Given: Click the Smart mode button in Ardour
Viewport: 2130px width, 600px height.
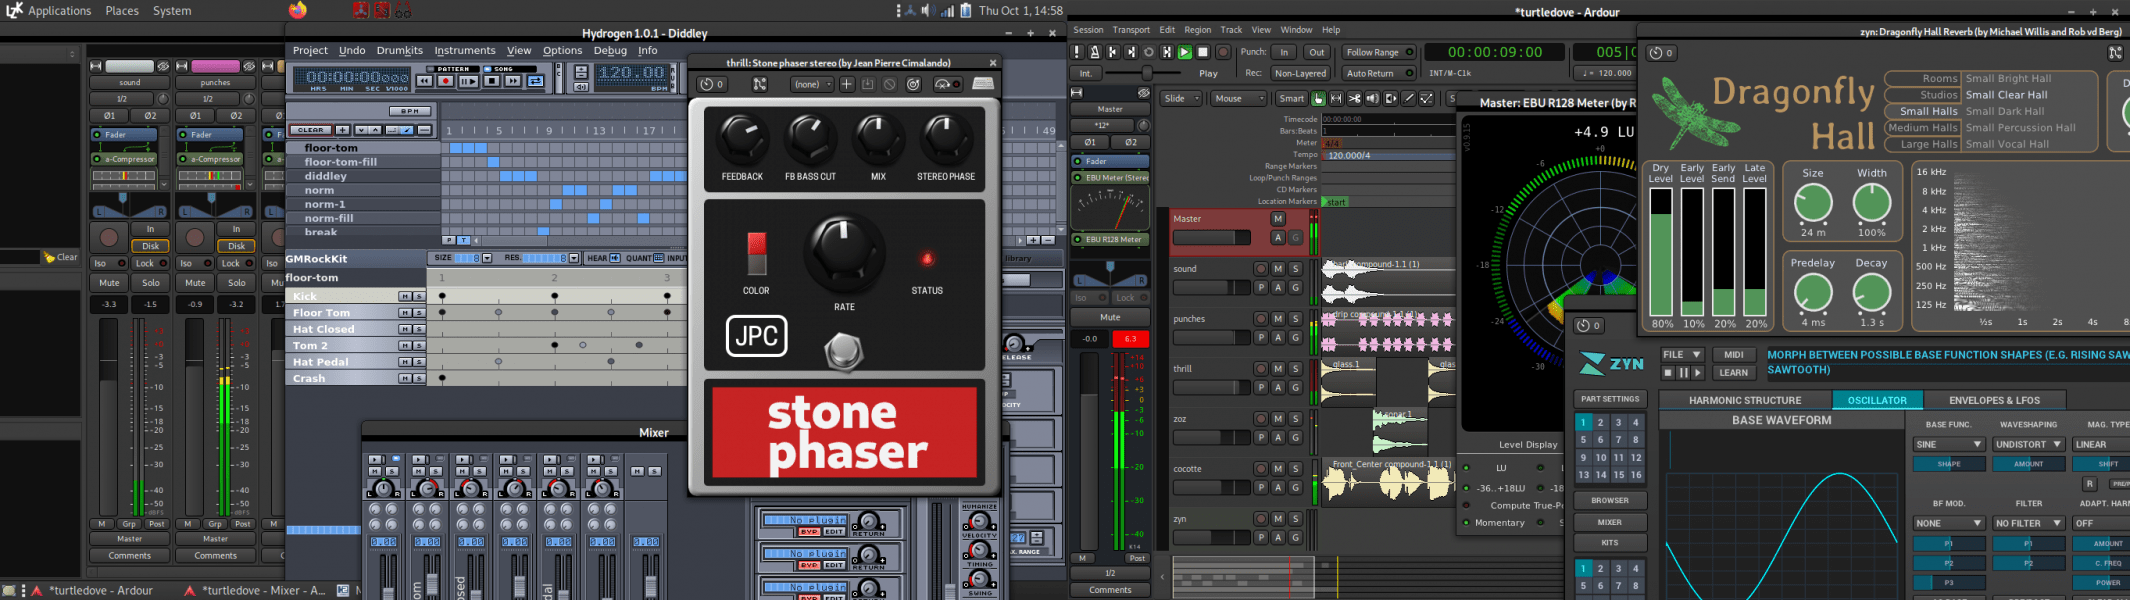Looking at the screenshot, I should click(x=1291, y=99).
